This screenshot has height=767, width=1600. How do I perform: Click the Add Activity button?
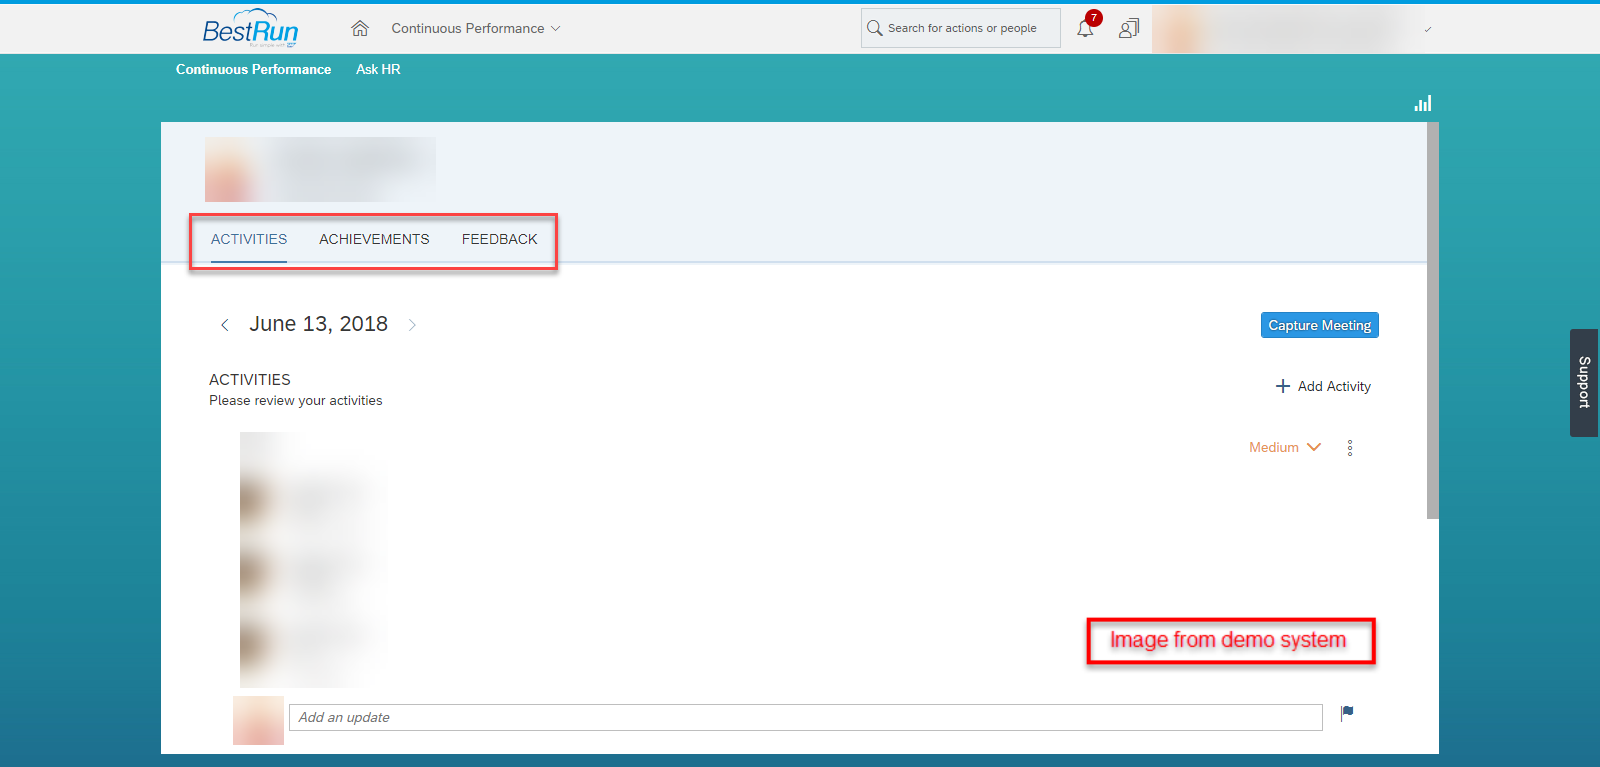(x=1323, y=386)
